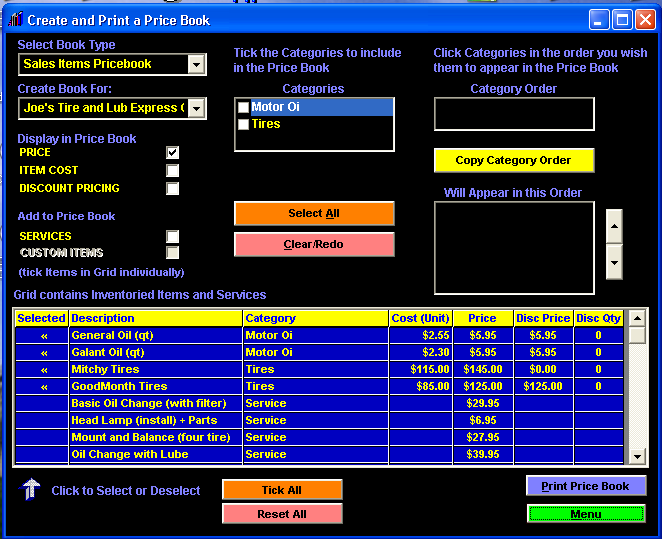Click the app icon in the title bar
Viewport: 662px width, 539px height.
(16, 19)
